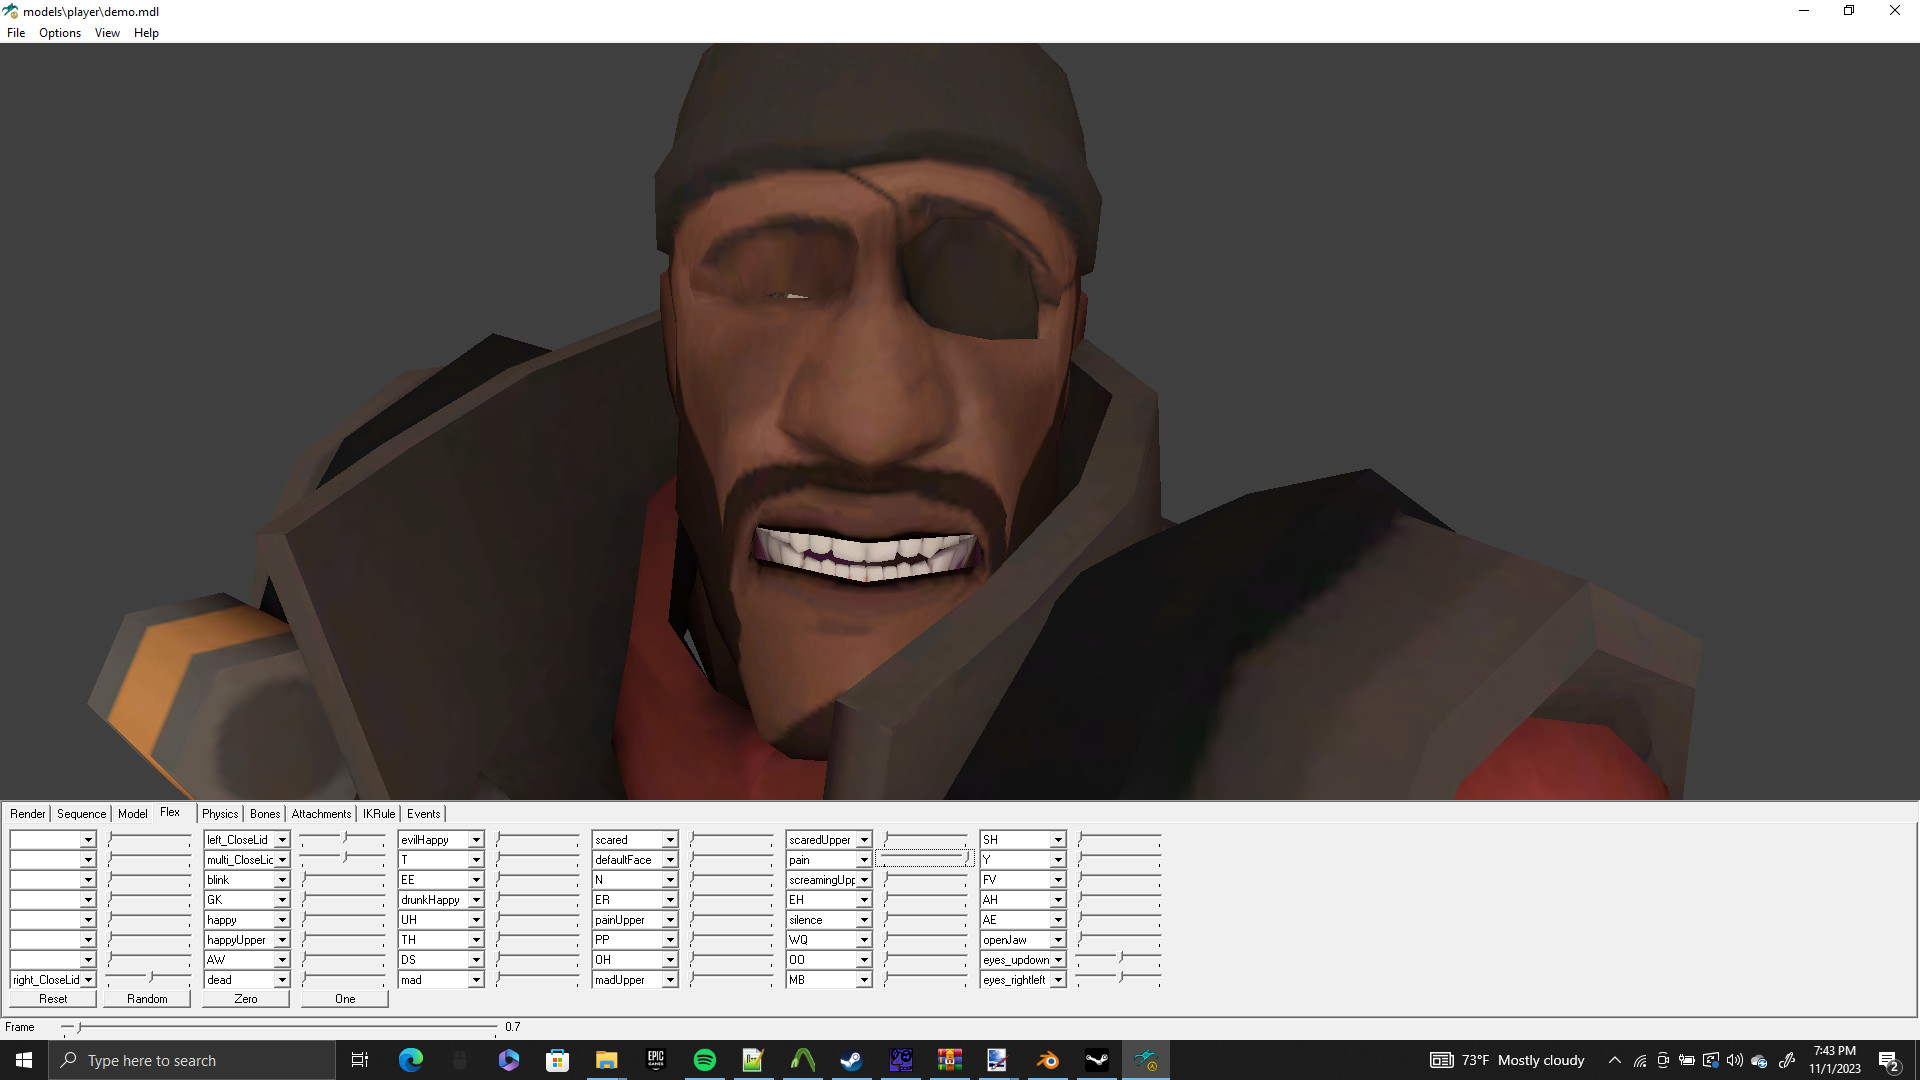
Task: Switch to the Bones tab
Action: pyautogui.click(x=264, y=813)
